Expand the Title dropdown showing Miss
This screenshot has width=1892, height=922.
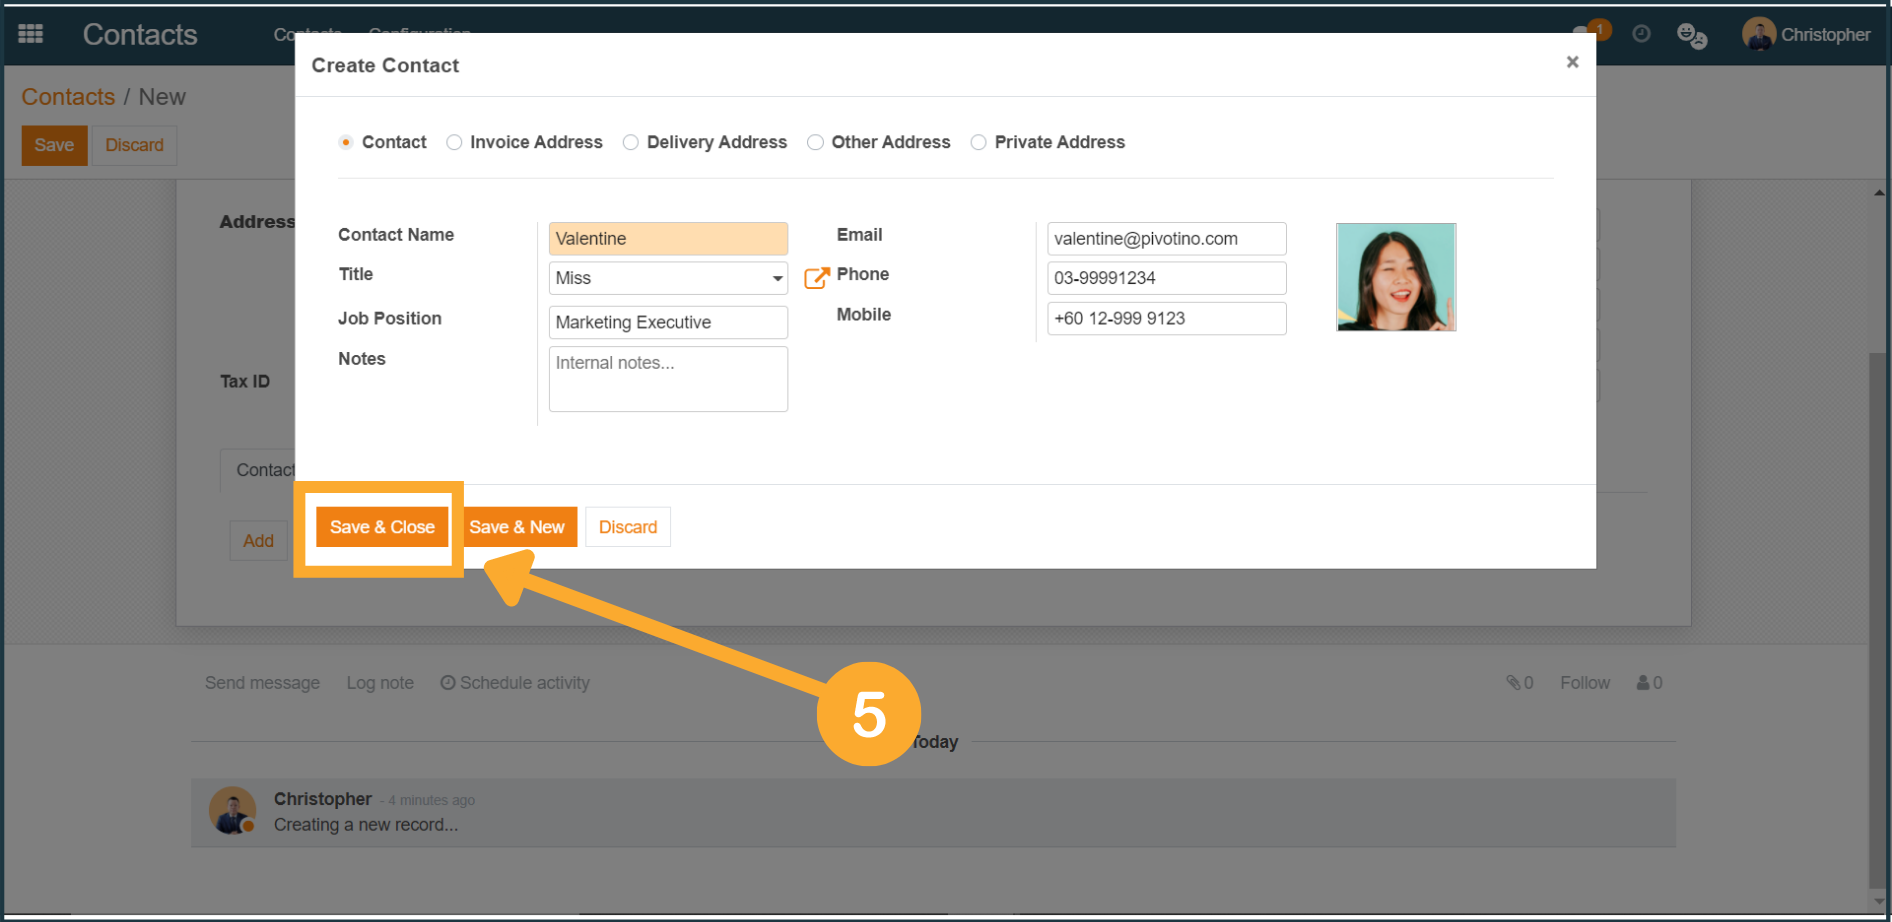point(667,278)
